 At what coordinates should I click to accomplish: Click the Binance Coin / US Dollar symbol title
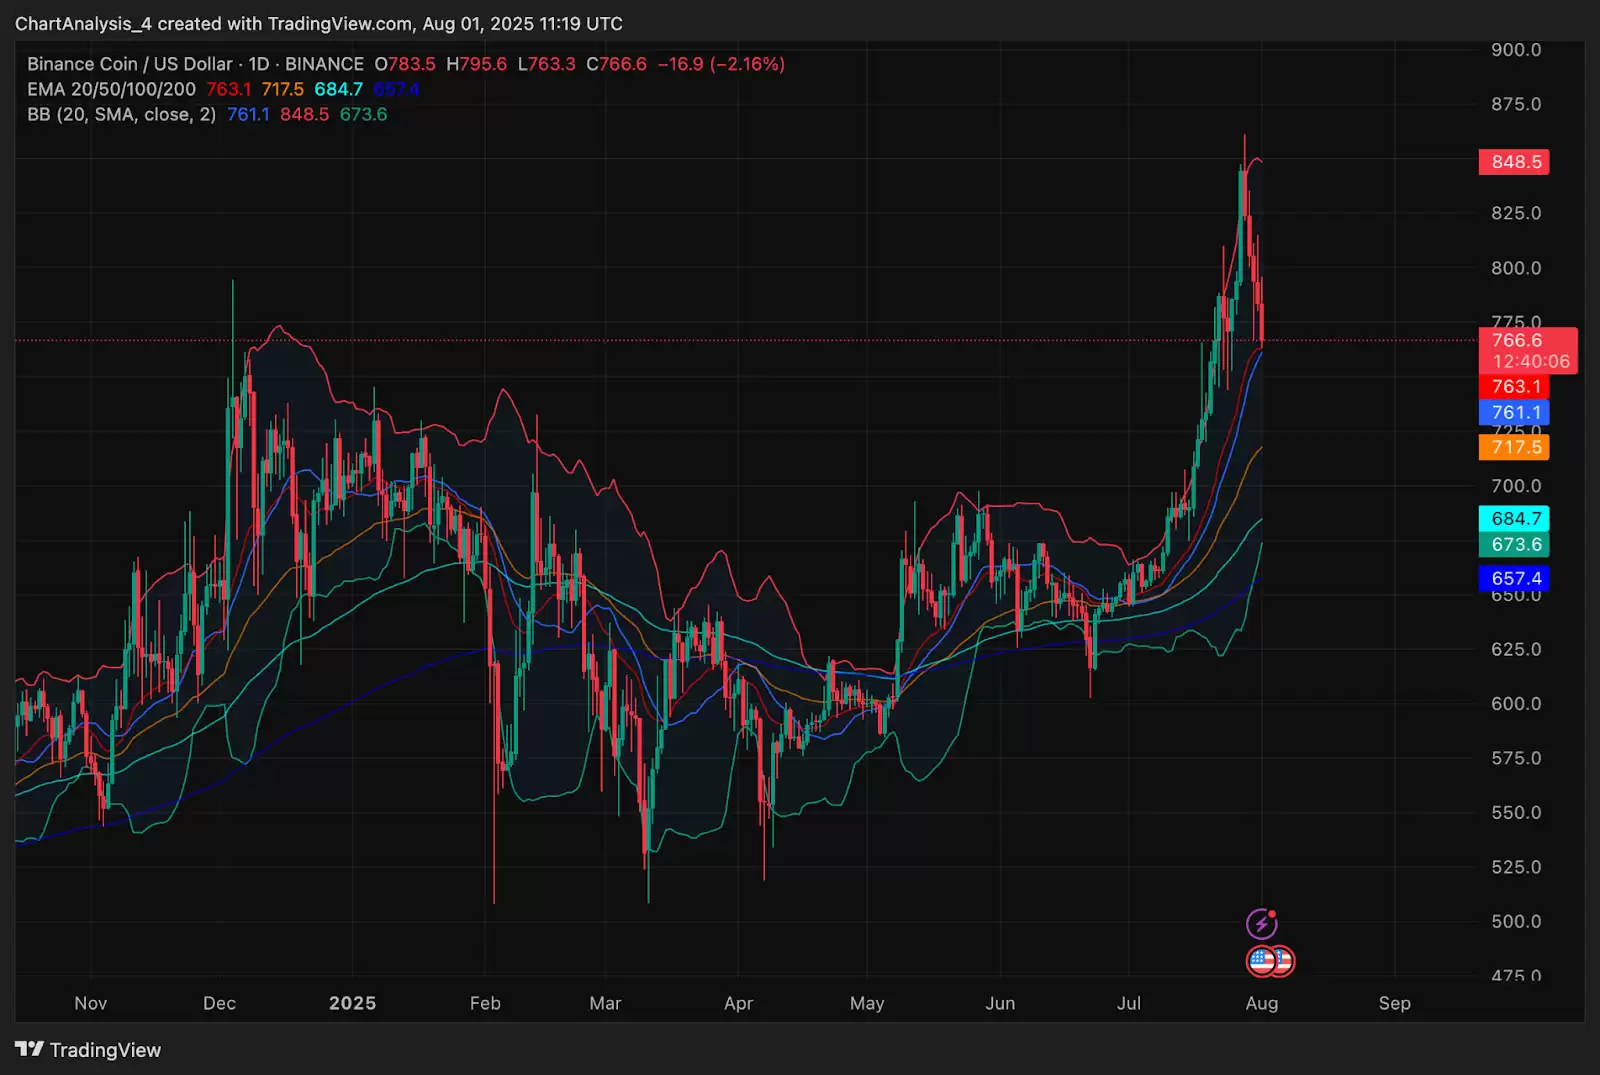point(129,64)
